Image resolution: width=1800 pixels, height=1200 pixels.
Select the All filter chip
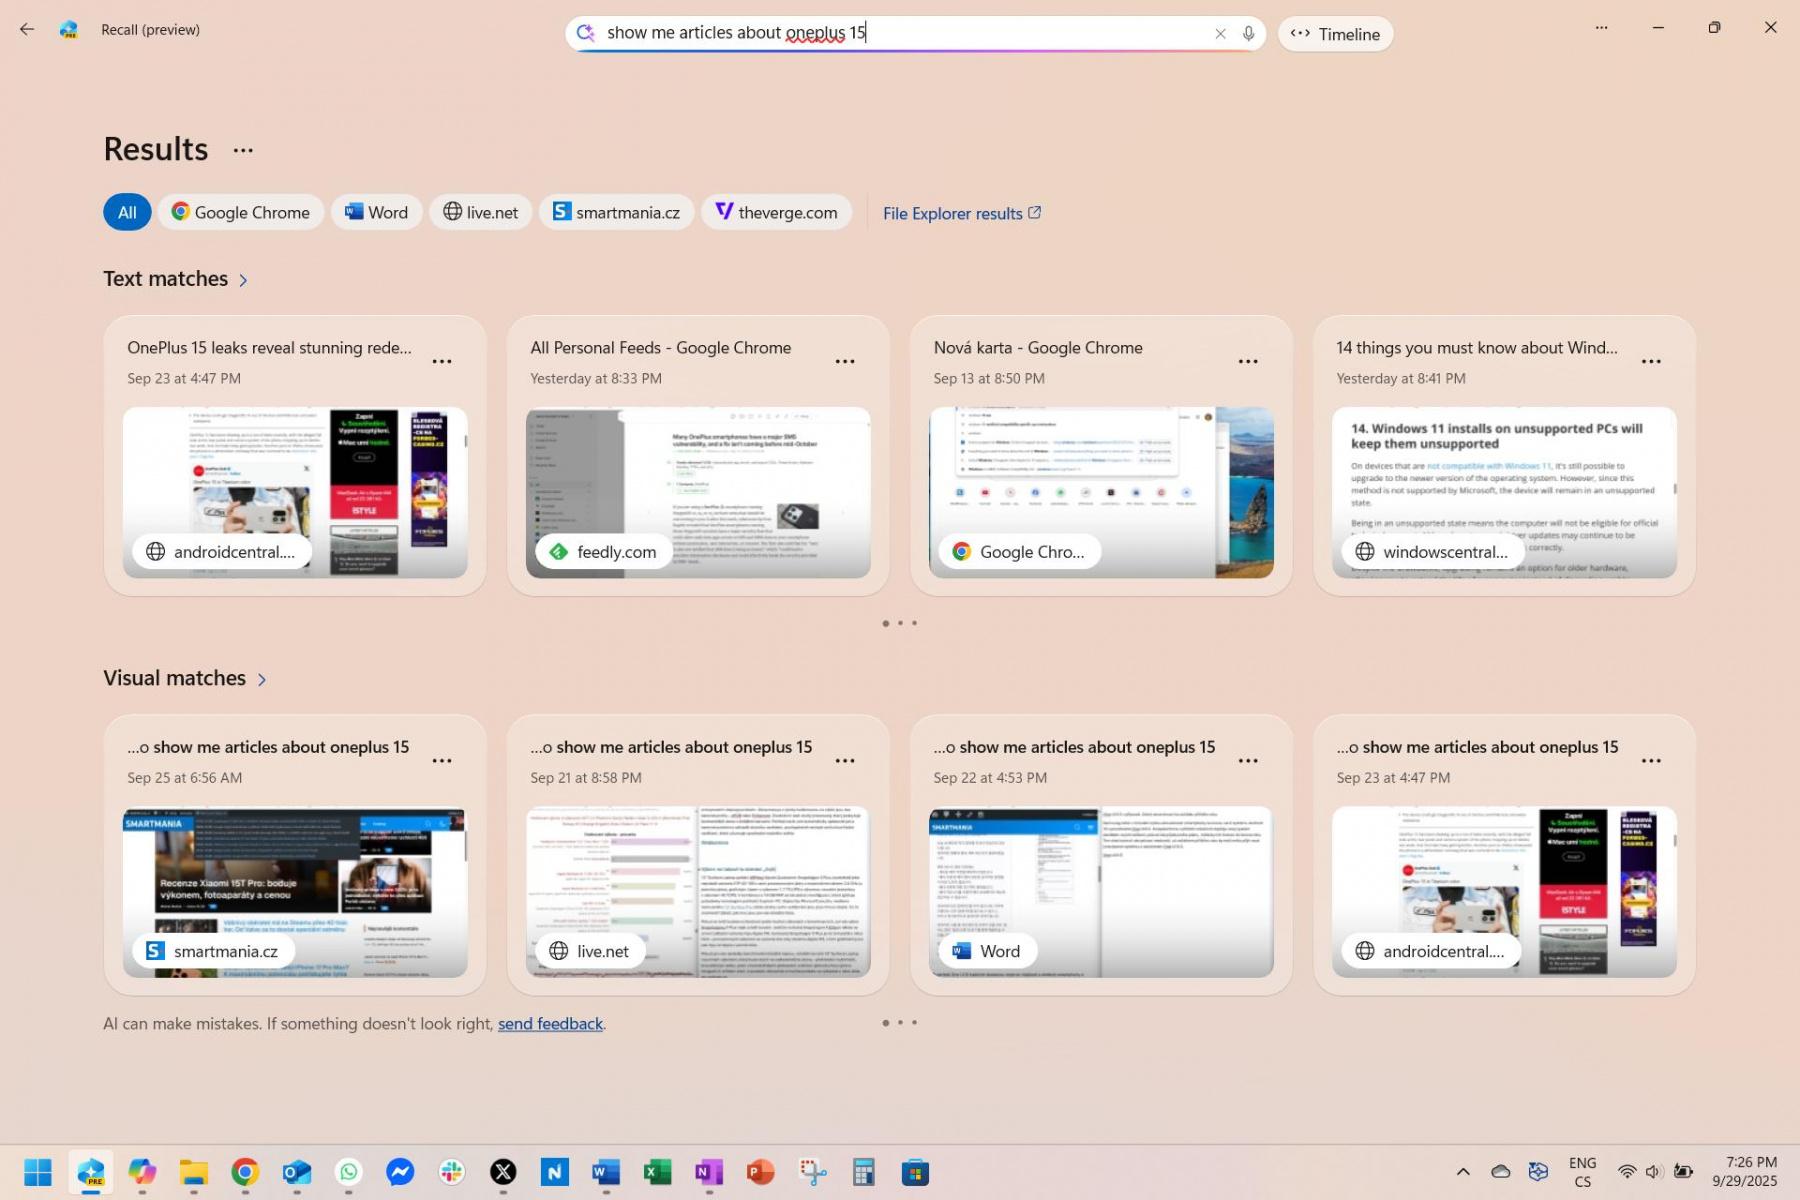[127, 212]
